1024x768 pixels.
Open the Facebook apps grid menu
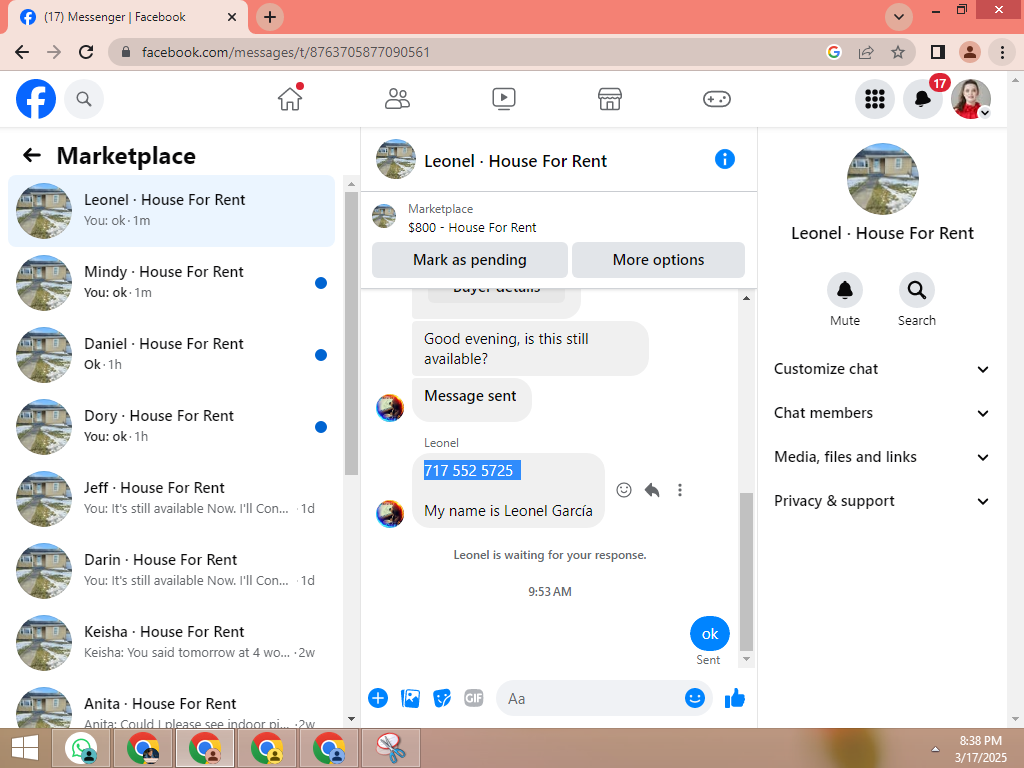(x=874, y=99)
